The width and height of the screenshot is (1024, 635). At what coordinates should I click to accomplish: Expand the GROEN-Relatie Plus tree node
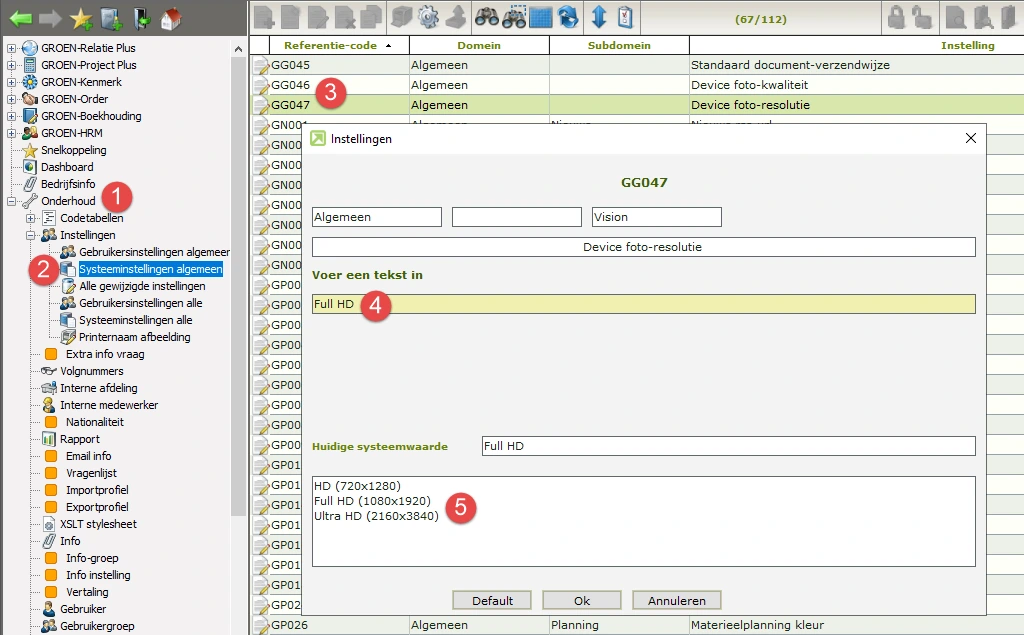(x=12, y=48)
